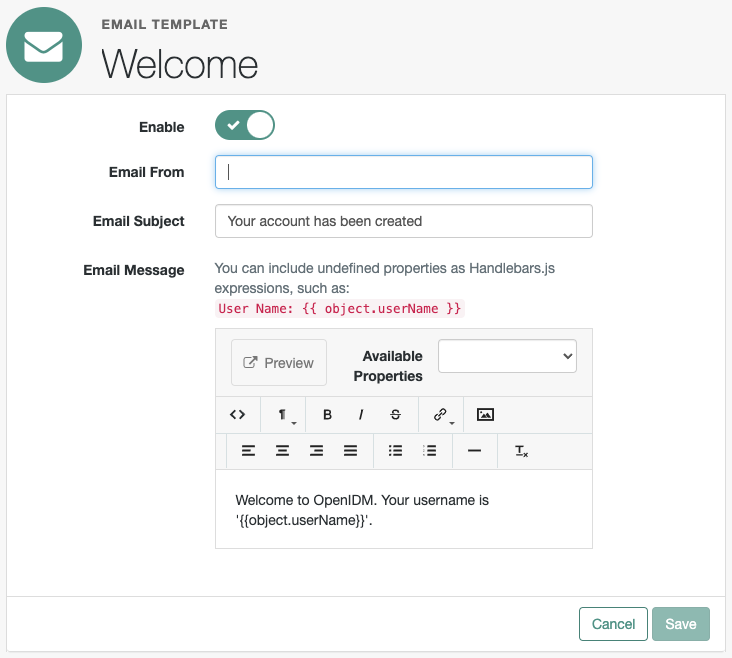This screenshot has width=732, height=658.
Task: Align text left
Action: coord(248,451)
